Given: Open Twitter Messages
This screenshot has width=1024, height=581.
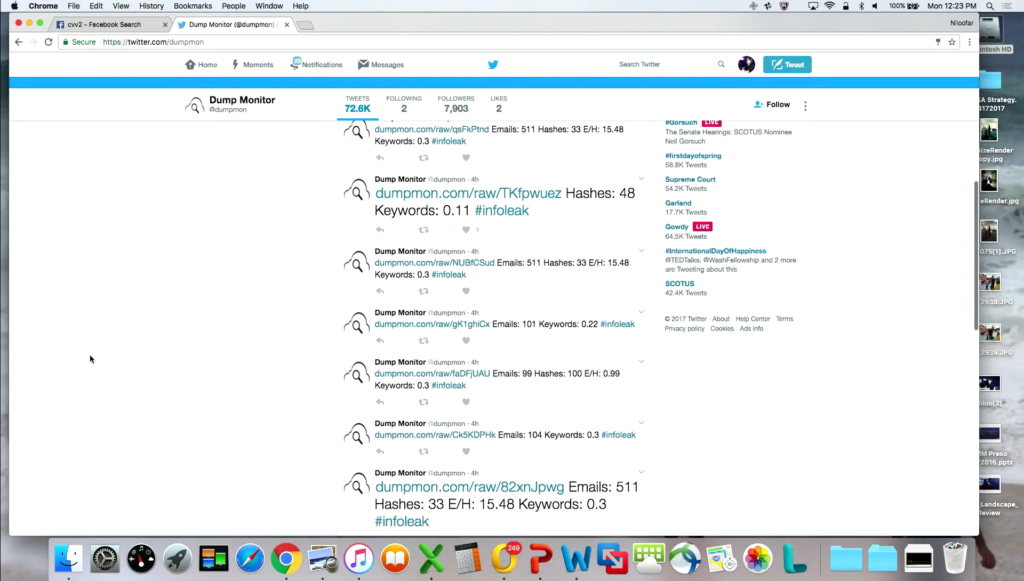Looking at the screenshot, I should pos(381,65).
